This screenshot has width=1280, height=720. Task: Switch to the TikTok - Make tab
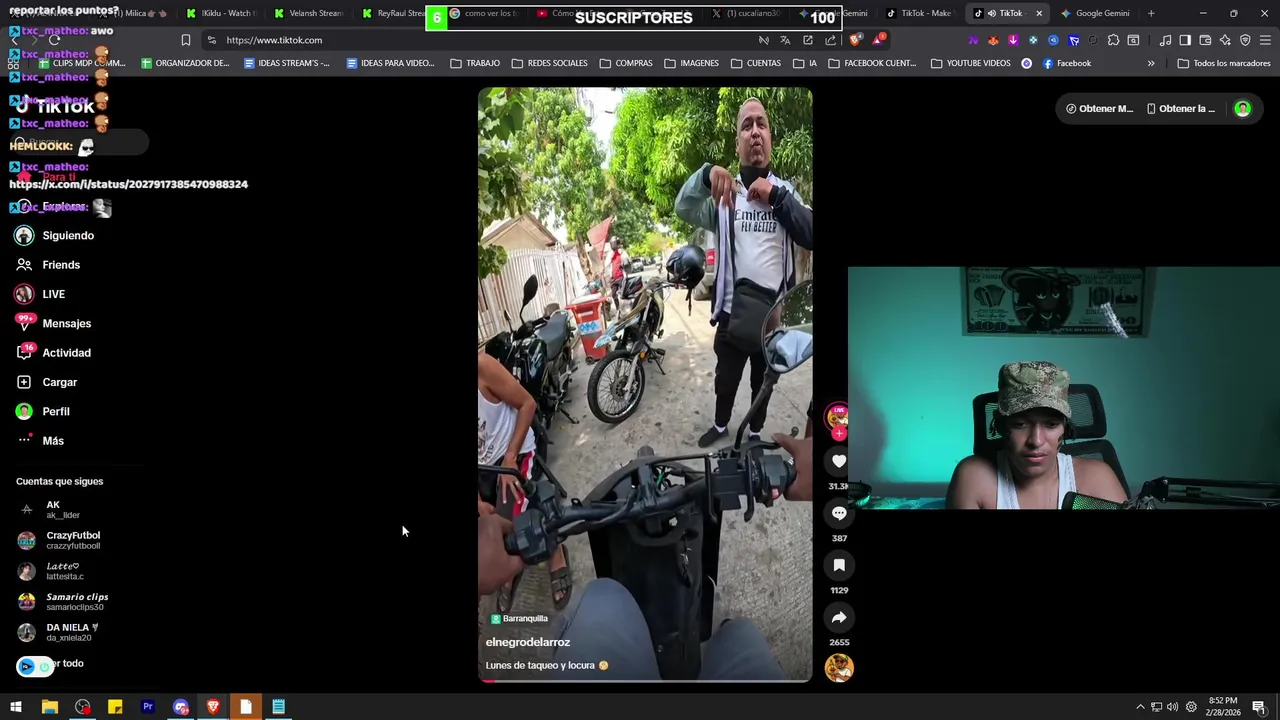[x=919, y=13]
